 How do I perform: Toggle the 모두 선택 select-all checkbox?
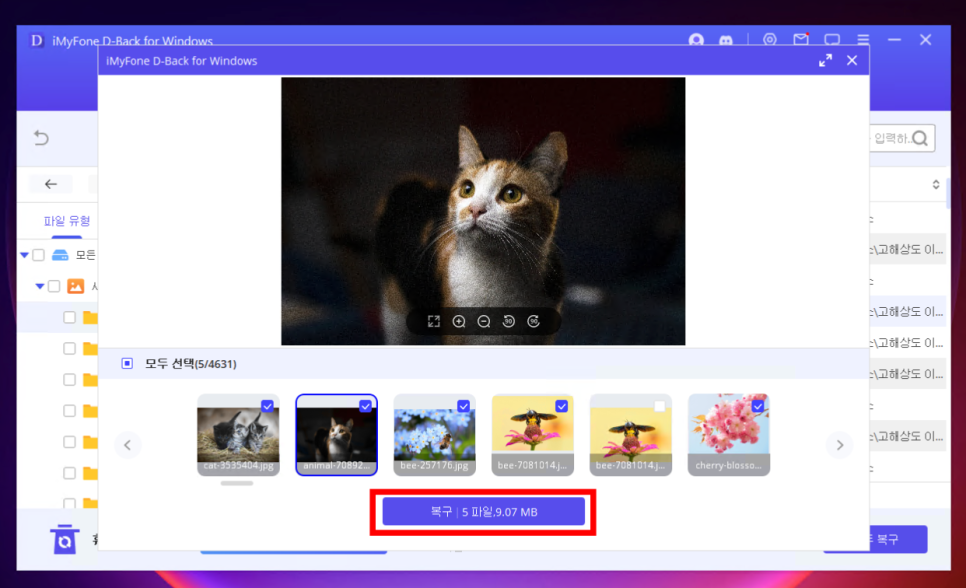[127, 364]
